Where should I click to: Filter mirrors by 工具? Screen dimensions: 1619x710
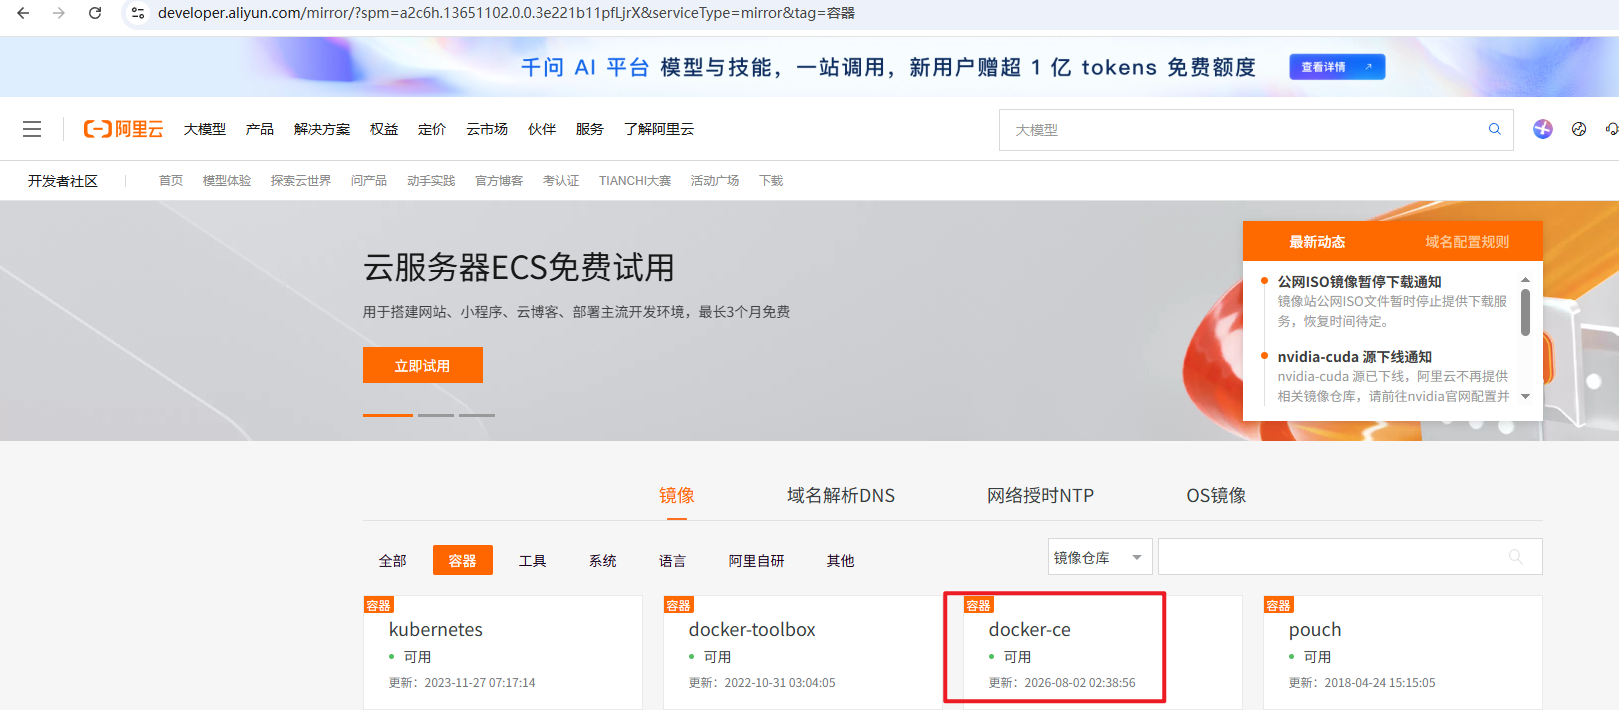tap(533, 561)
